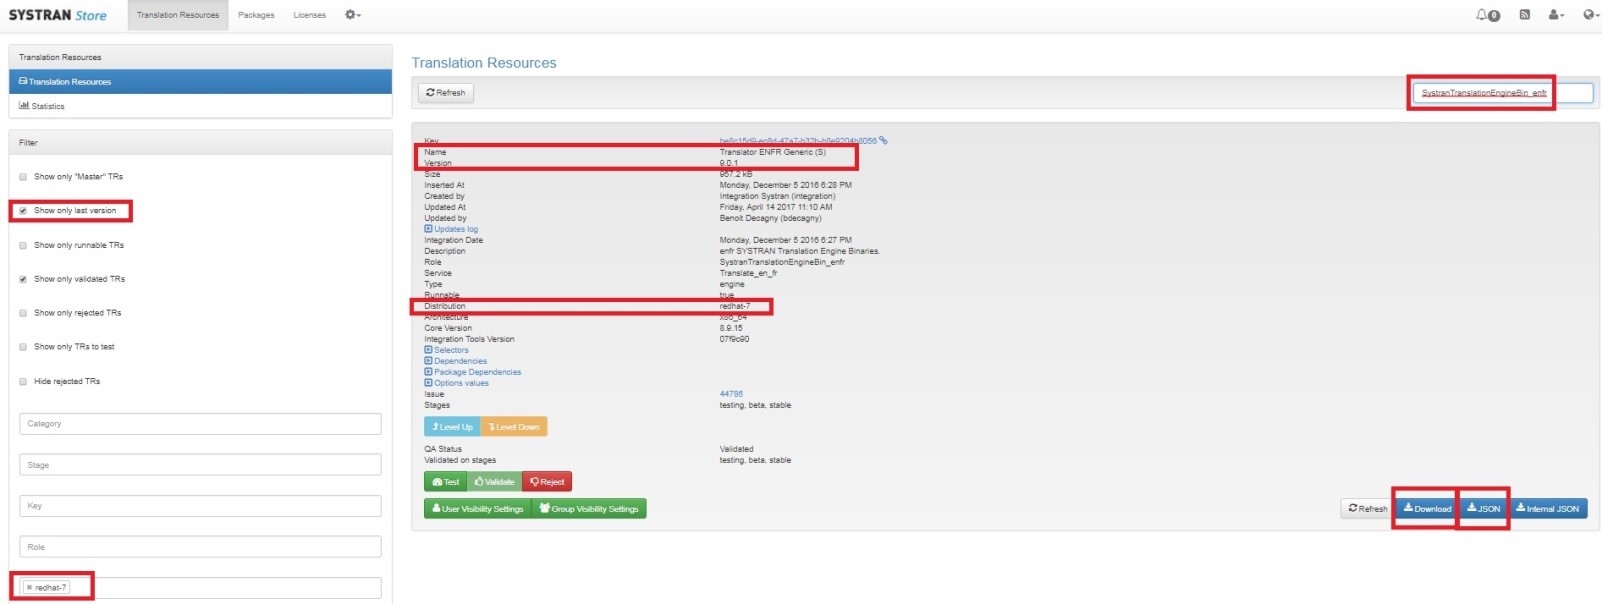The height and width of the screenshot is (604, 1602).
Task: Select the Updated by value Benoit Decagny
Action: (771, 218)
